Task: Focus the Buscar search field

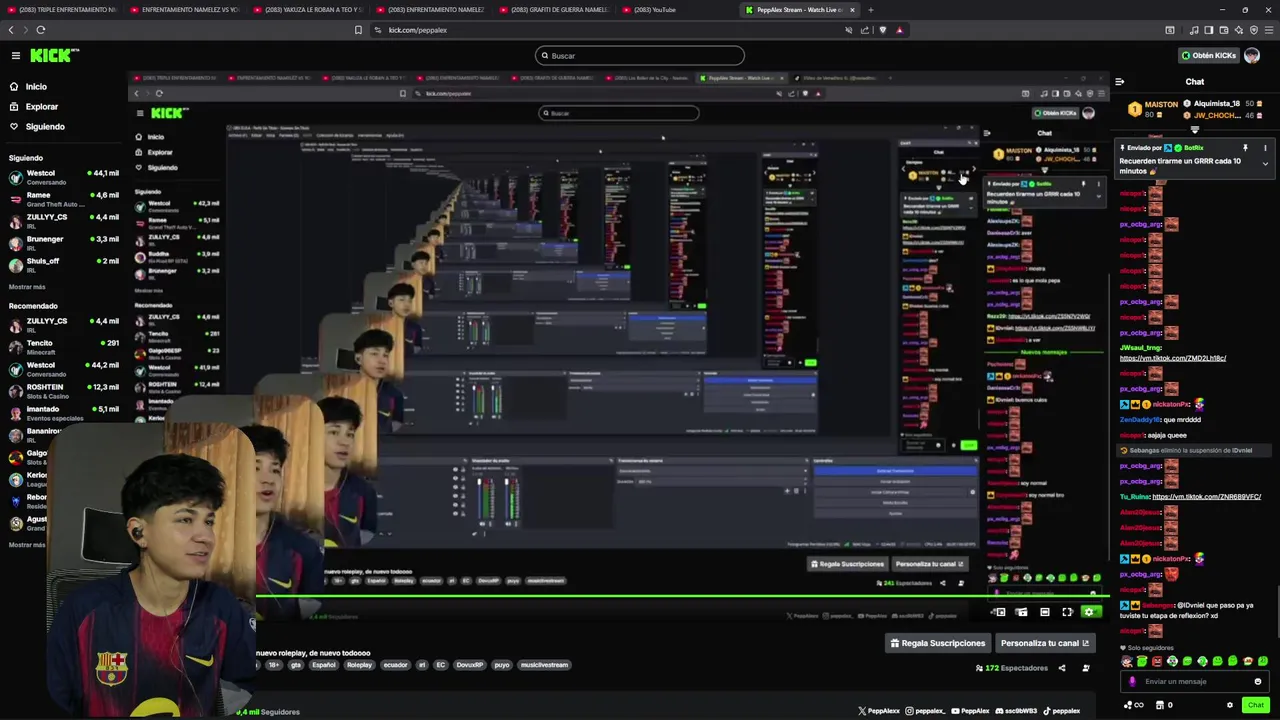Action: coord(640,56)
